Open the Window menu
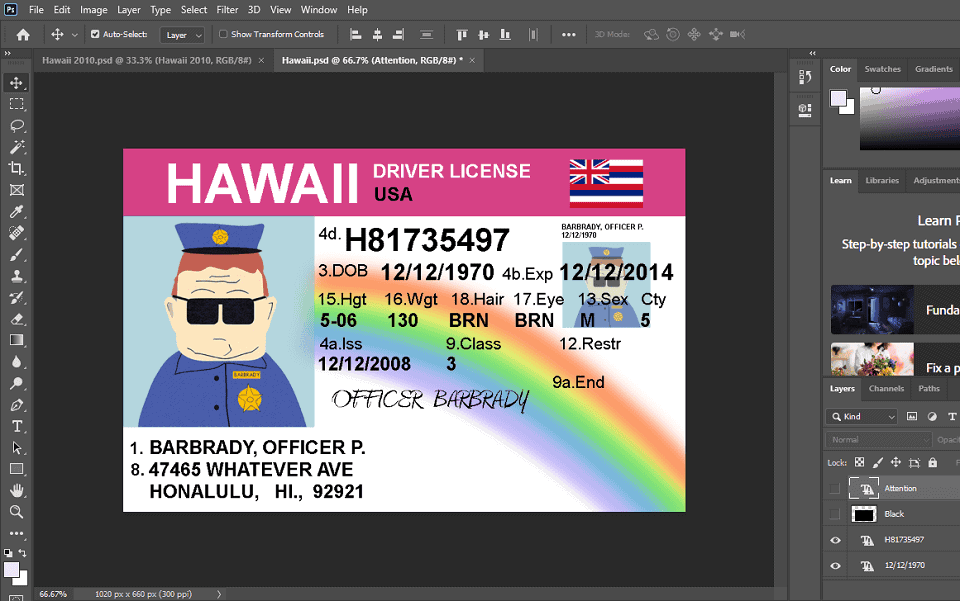The height and width of the screenshot is (601, 960). click(318, 10)
